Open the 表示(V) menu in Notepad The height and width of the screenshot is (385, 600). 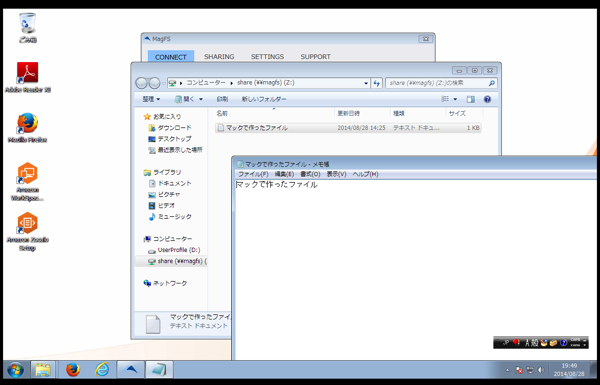click(x=336, y=174)
